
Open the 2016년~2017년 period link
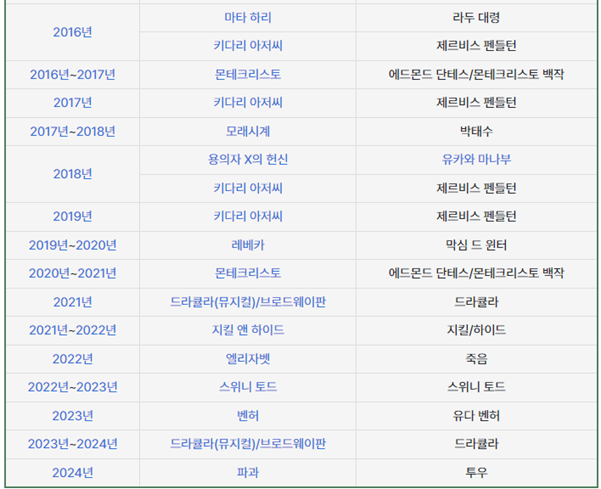point(72,74)
